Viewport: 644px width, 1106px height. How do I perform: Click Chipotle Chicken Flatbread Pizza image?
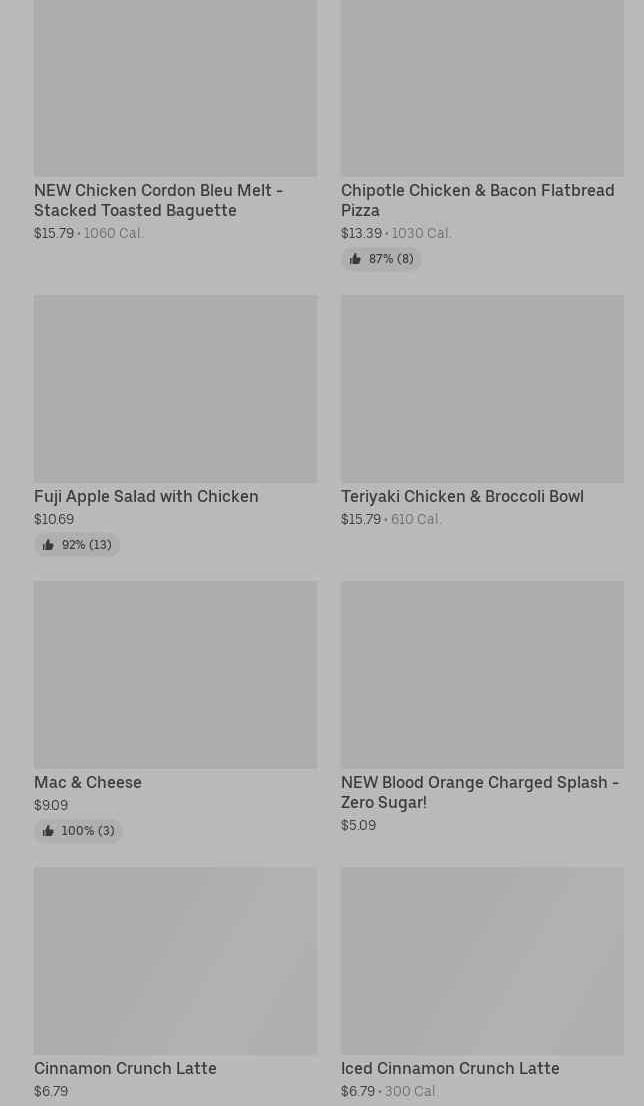tap(482, 88)
